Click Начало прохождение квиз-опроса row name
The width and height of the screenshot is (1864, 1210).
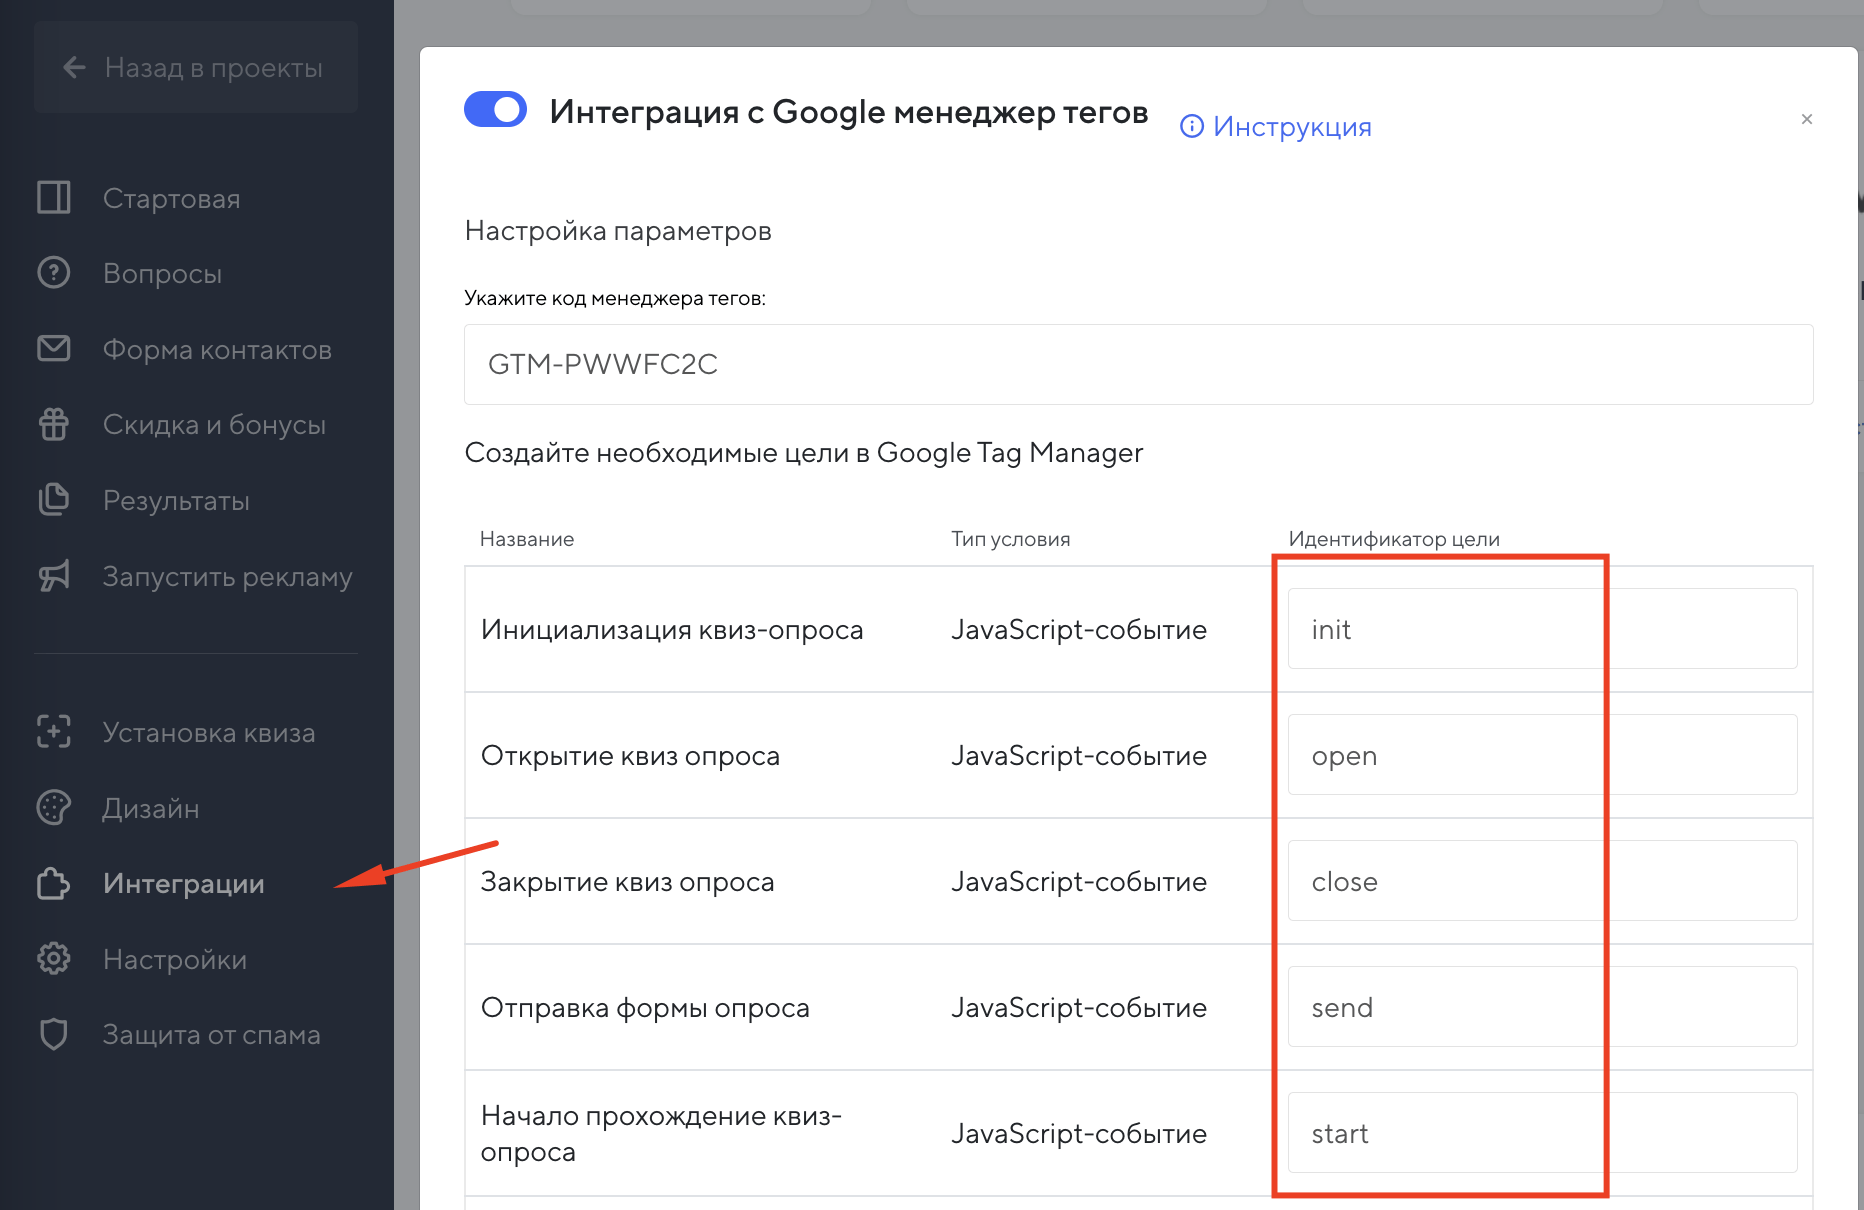[x=661, y=1133]
